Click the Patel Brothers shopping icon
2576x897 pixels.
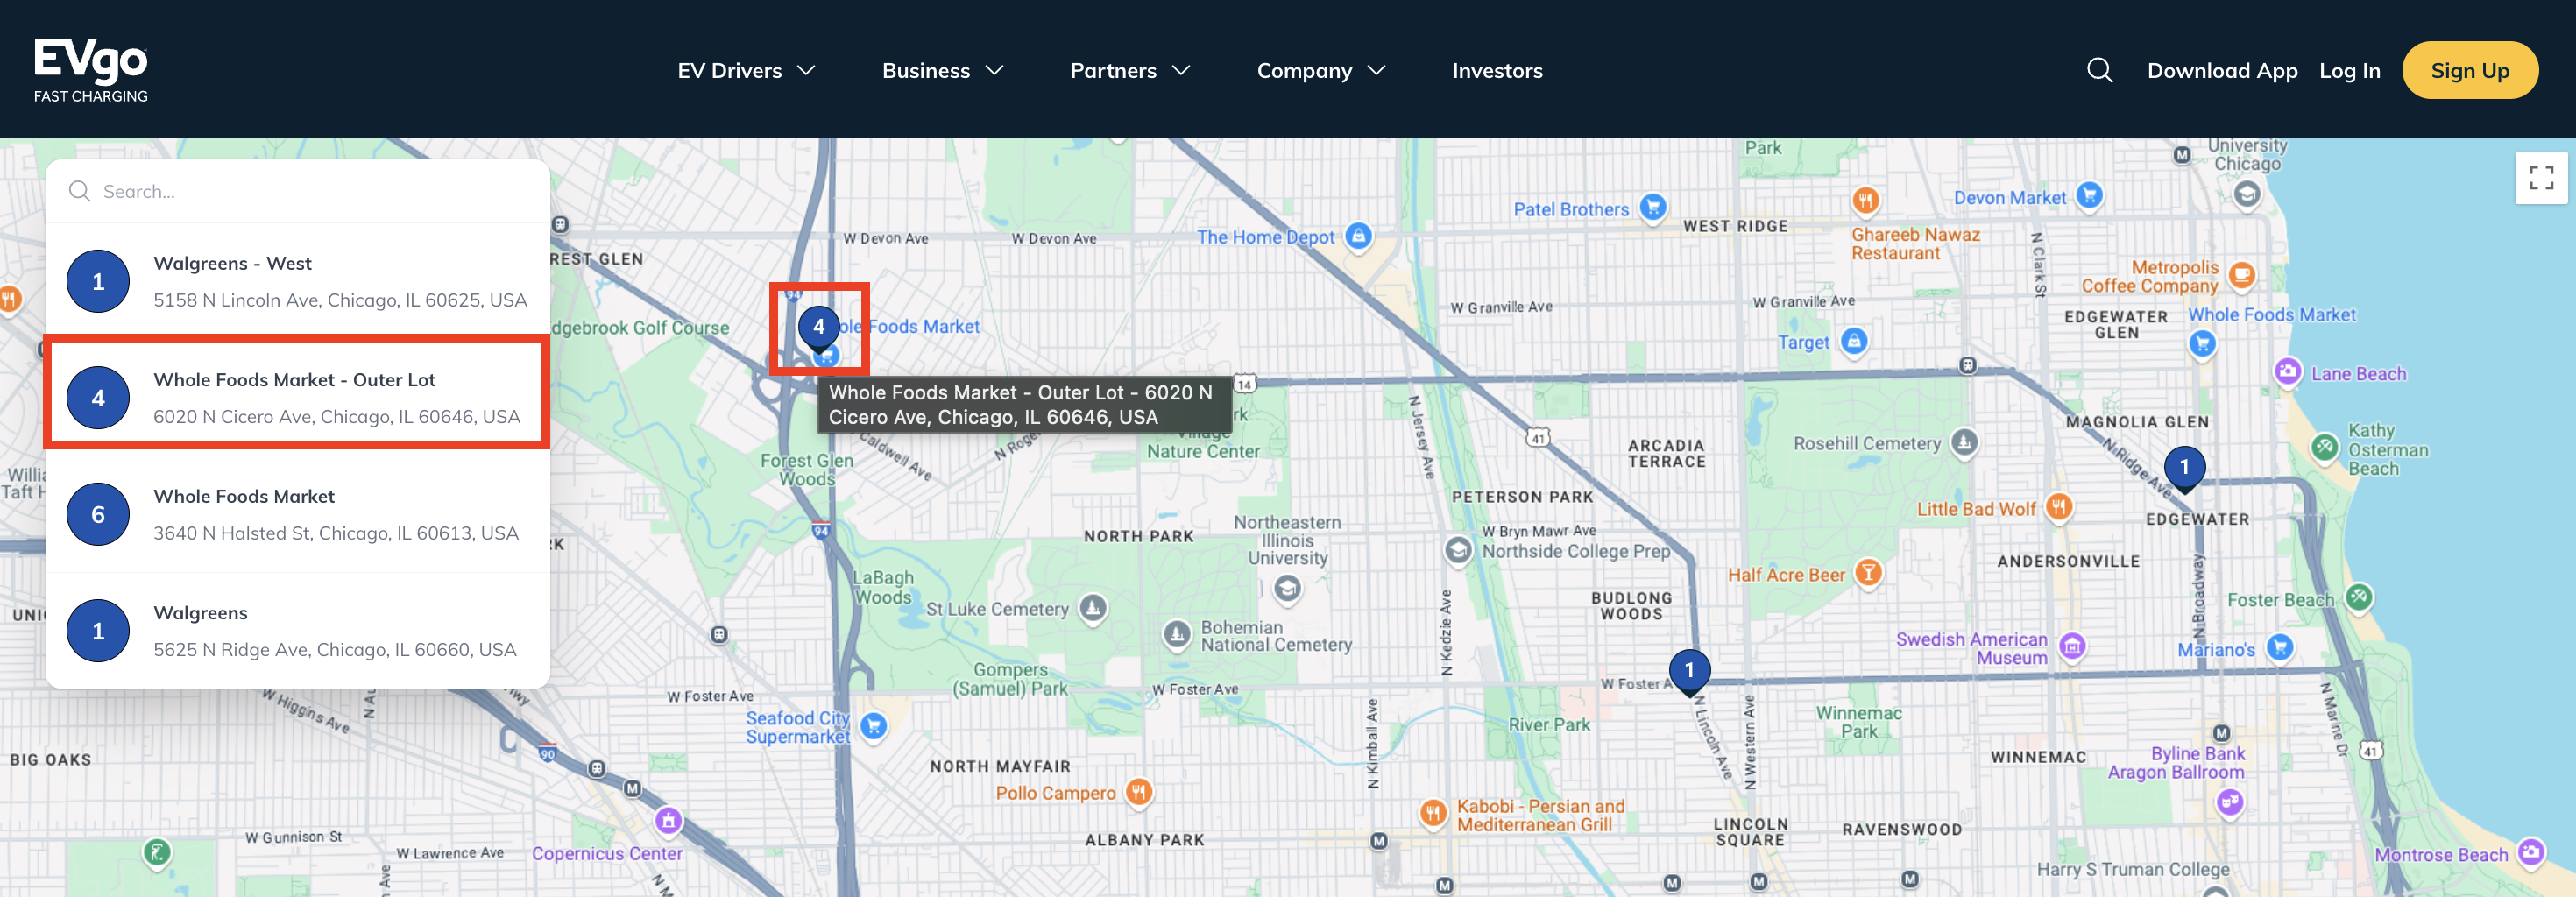click(1653, 207)
